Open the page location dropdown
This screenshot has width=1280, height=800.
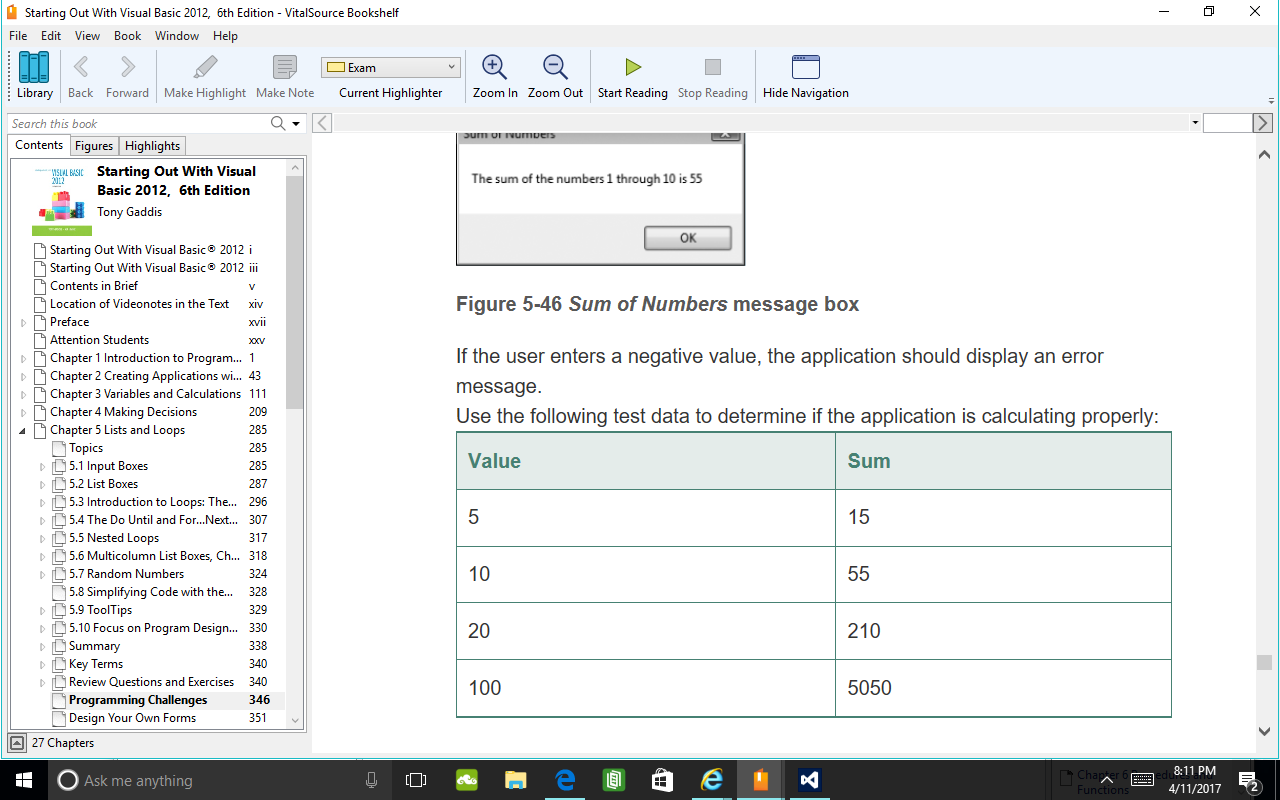pyautogui.click(x=1196, y=123)
